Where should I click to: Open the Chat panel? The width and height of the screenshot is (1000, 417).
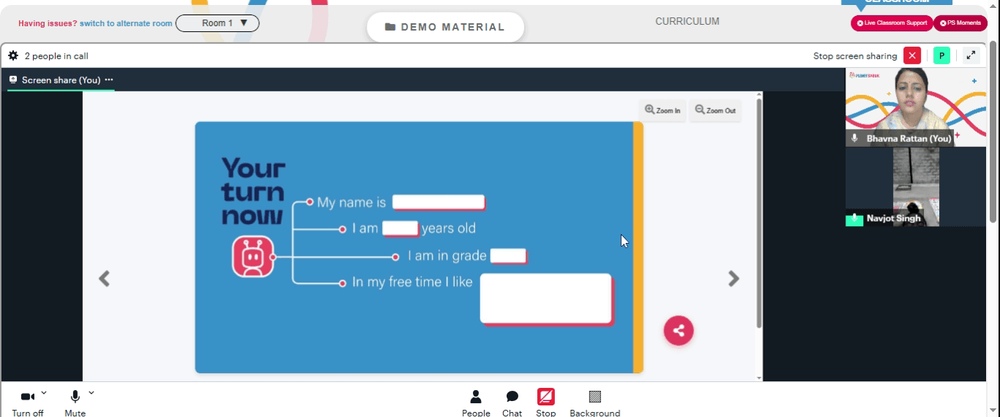(512, 404)
